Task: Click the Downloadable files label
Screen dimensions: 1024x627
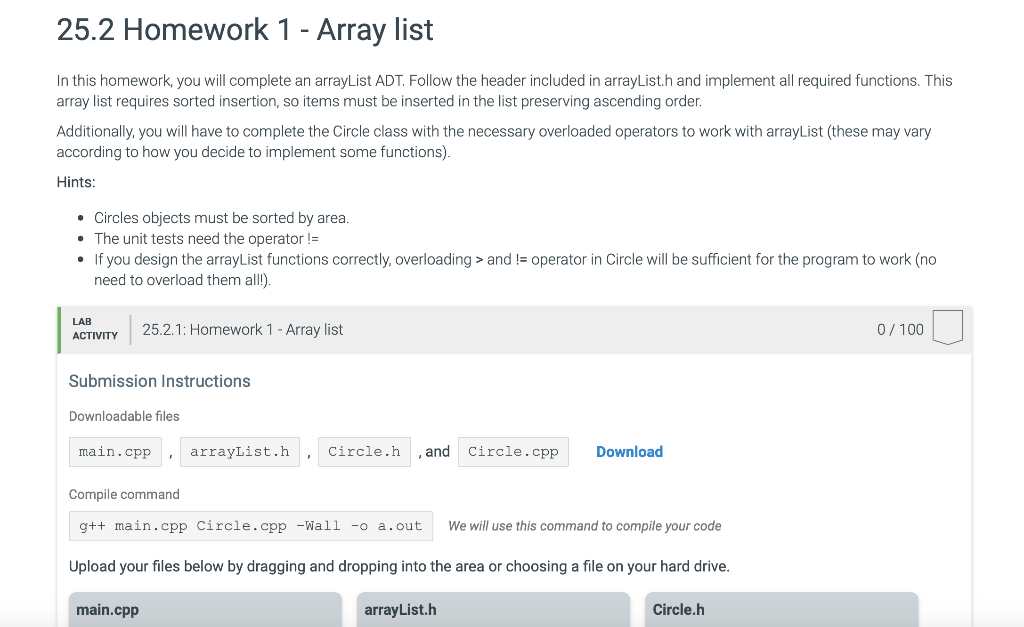Action: tap(123, 416)
